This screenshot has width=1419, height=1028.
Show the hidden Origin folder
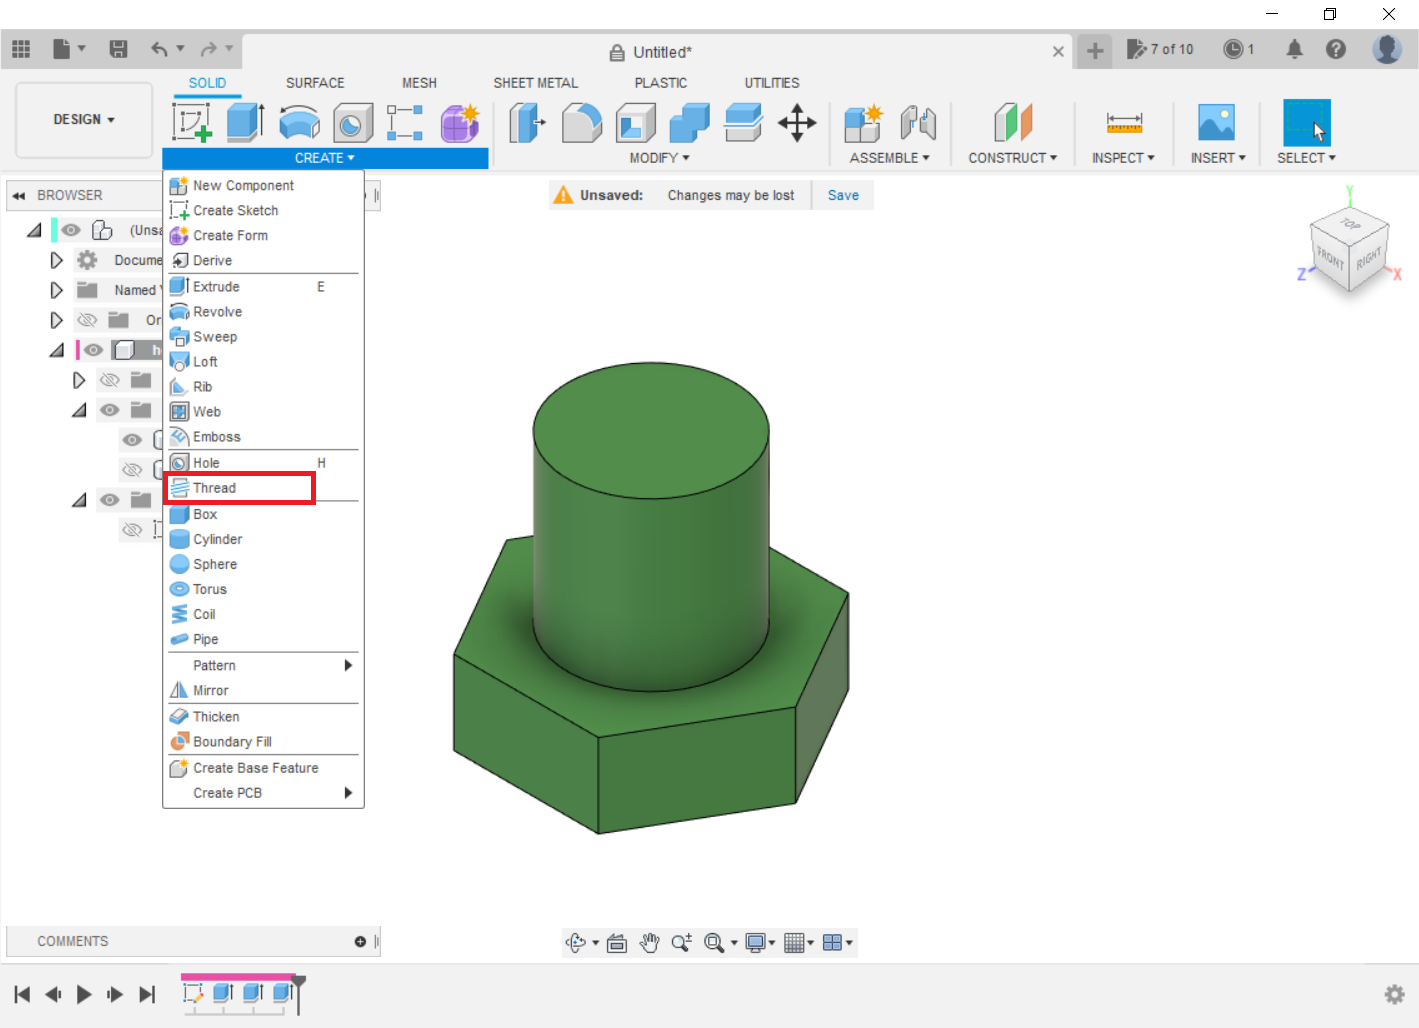(87, 320)
